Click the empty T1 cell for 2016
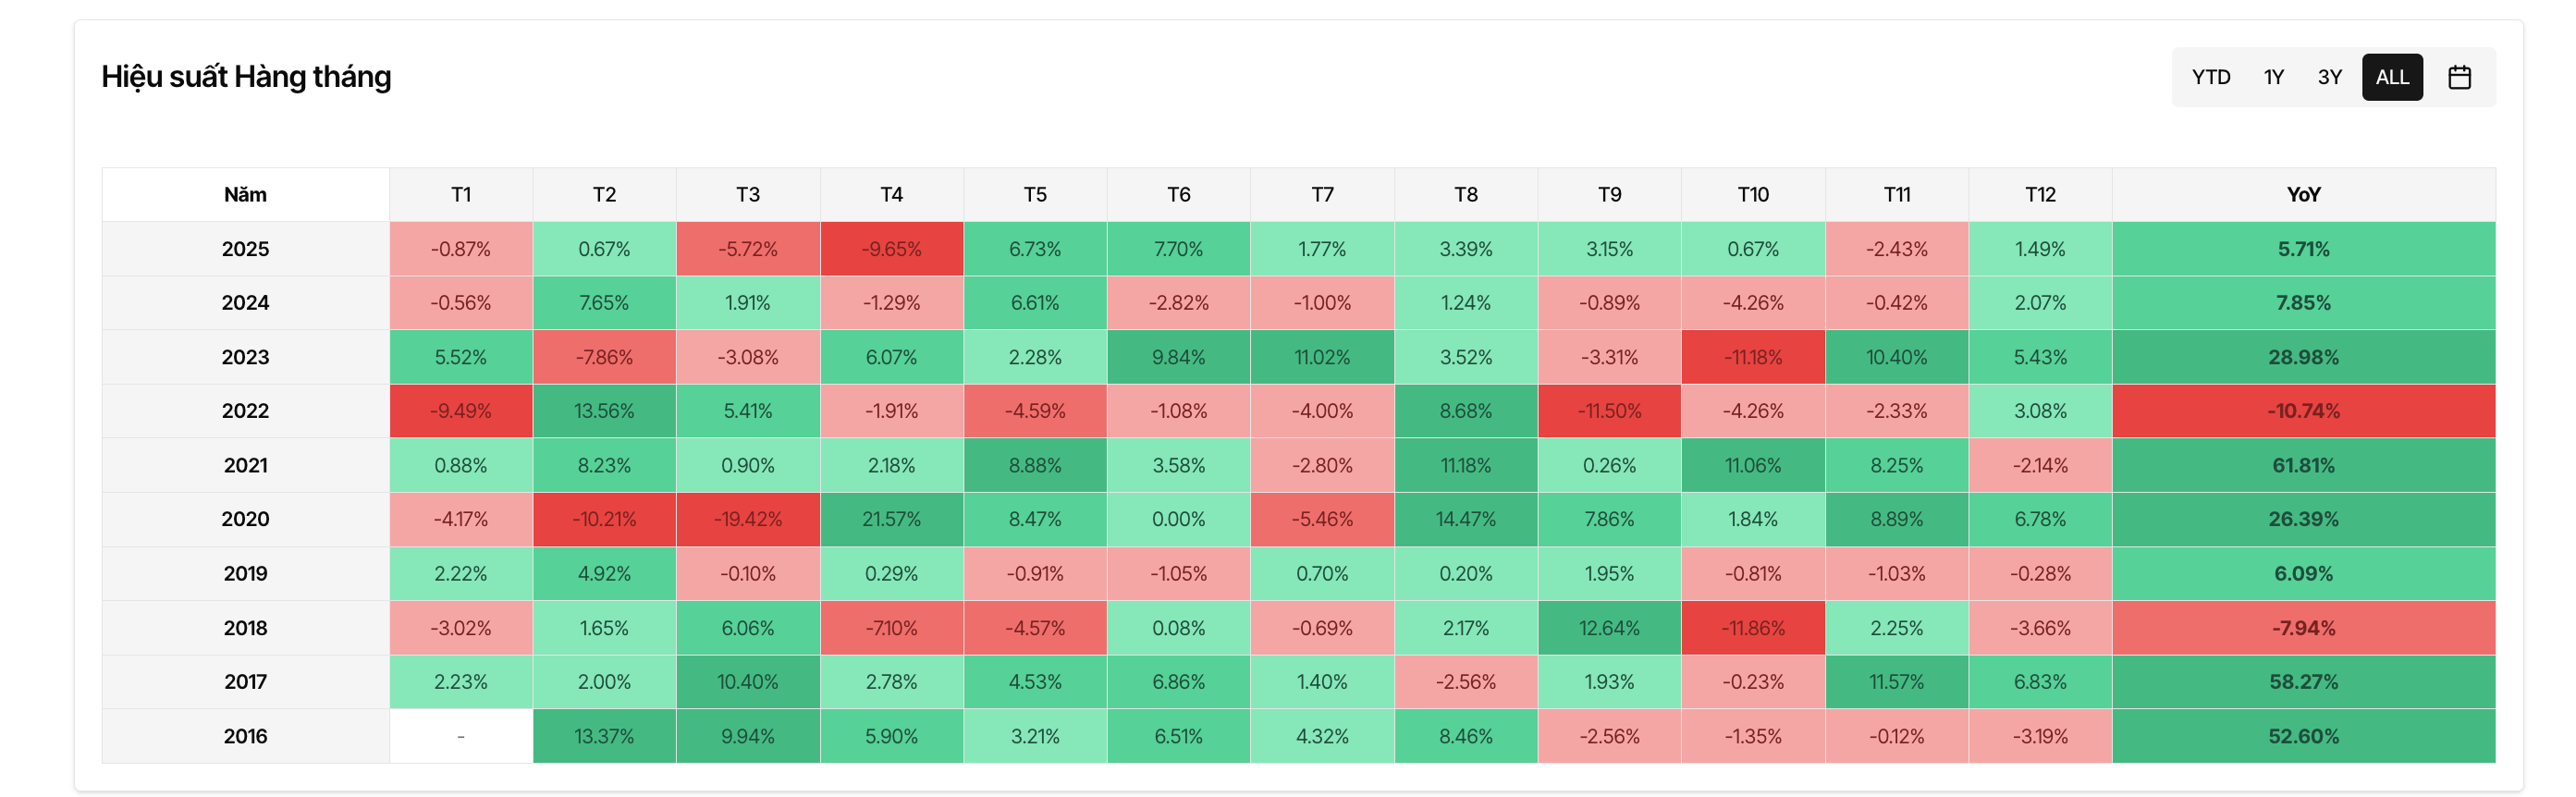2576x797 pixels. tap(460, 736)
